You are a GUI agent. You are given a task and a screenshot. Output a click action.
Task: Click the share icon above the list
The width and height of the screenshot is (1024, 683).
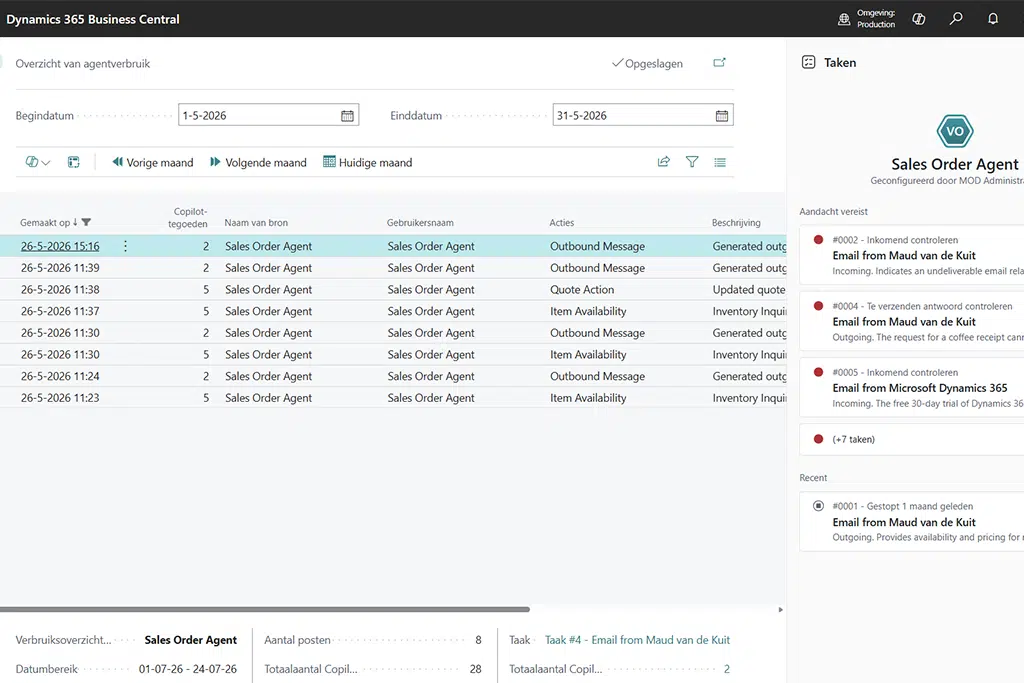coord(664,162)
